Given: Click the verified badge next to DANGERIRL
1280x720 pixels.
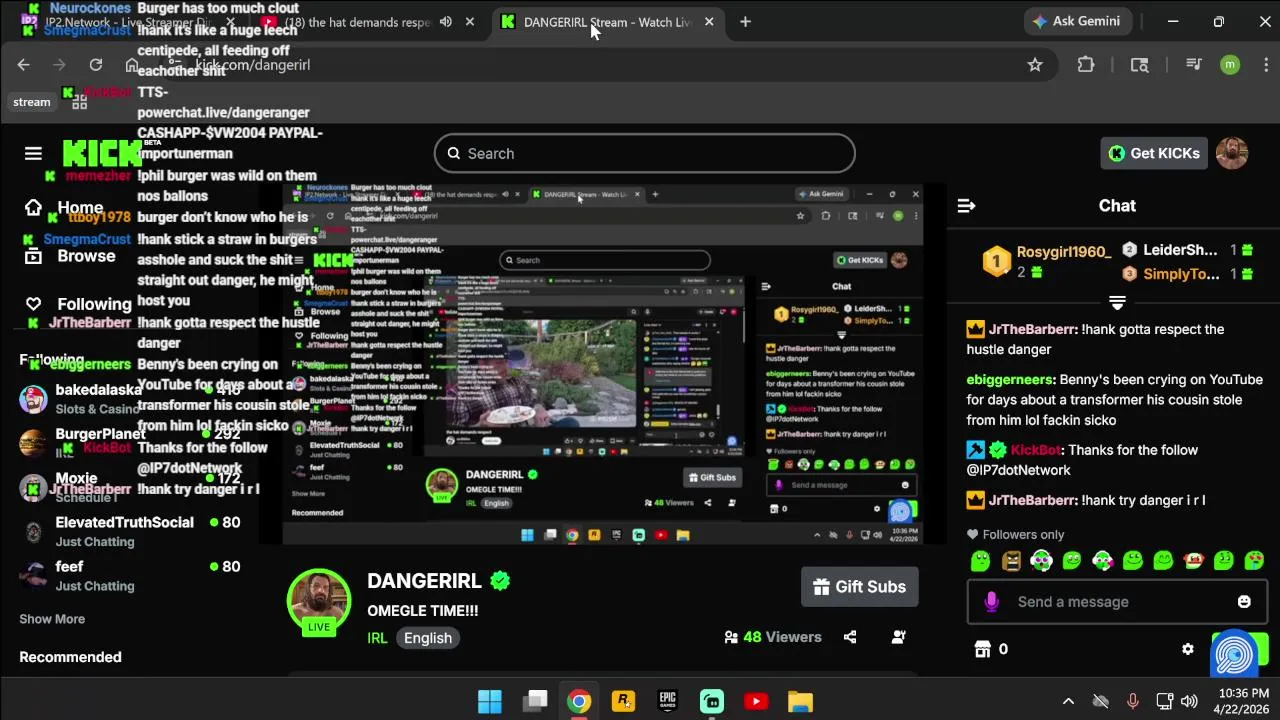Looking at the screenshot, I should tap(500, 581).
